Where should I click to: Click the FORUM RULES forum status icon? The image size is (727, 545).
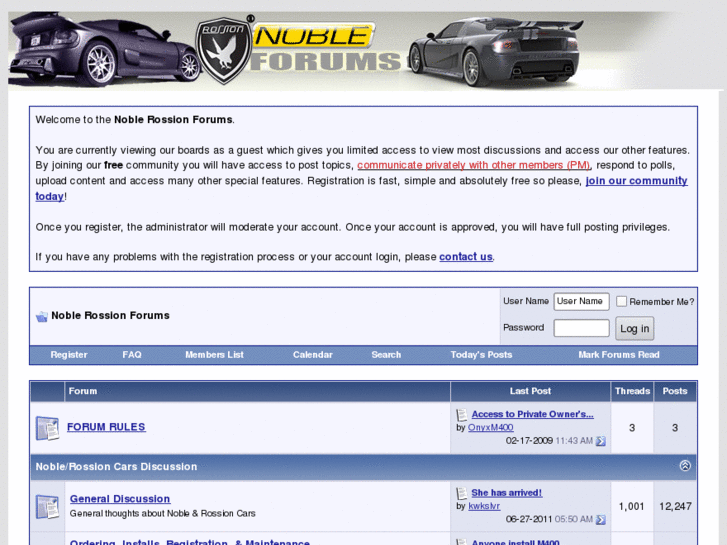(x=47, y=428)
